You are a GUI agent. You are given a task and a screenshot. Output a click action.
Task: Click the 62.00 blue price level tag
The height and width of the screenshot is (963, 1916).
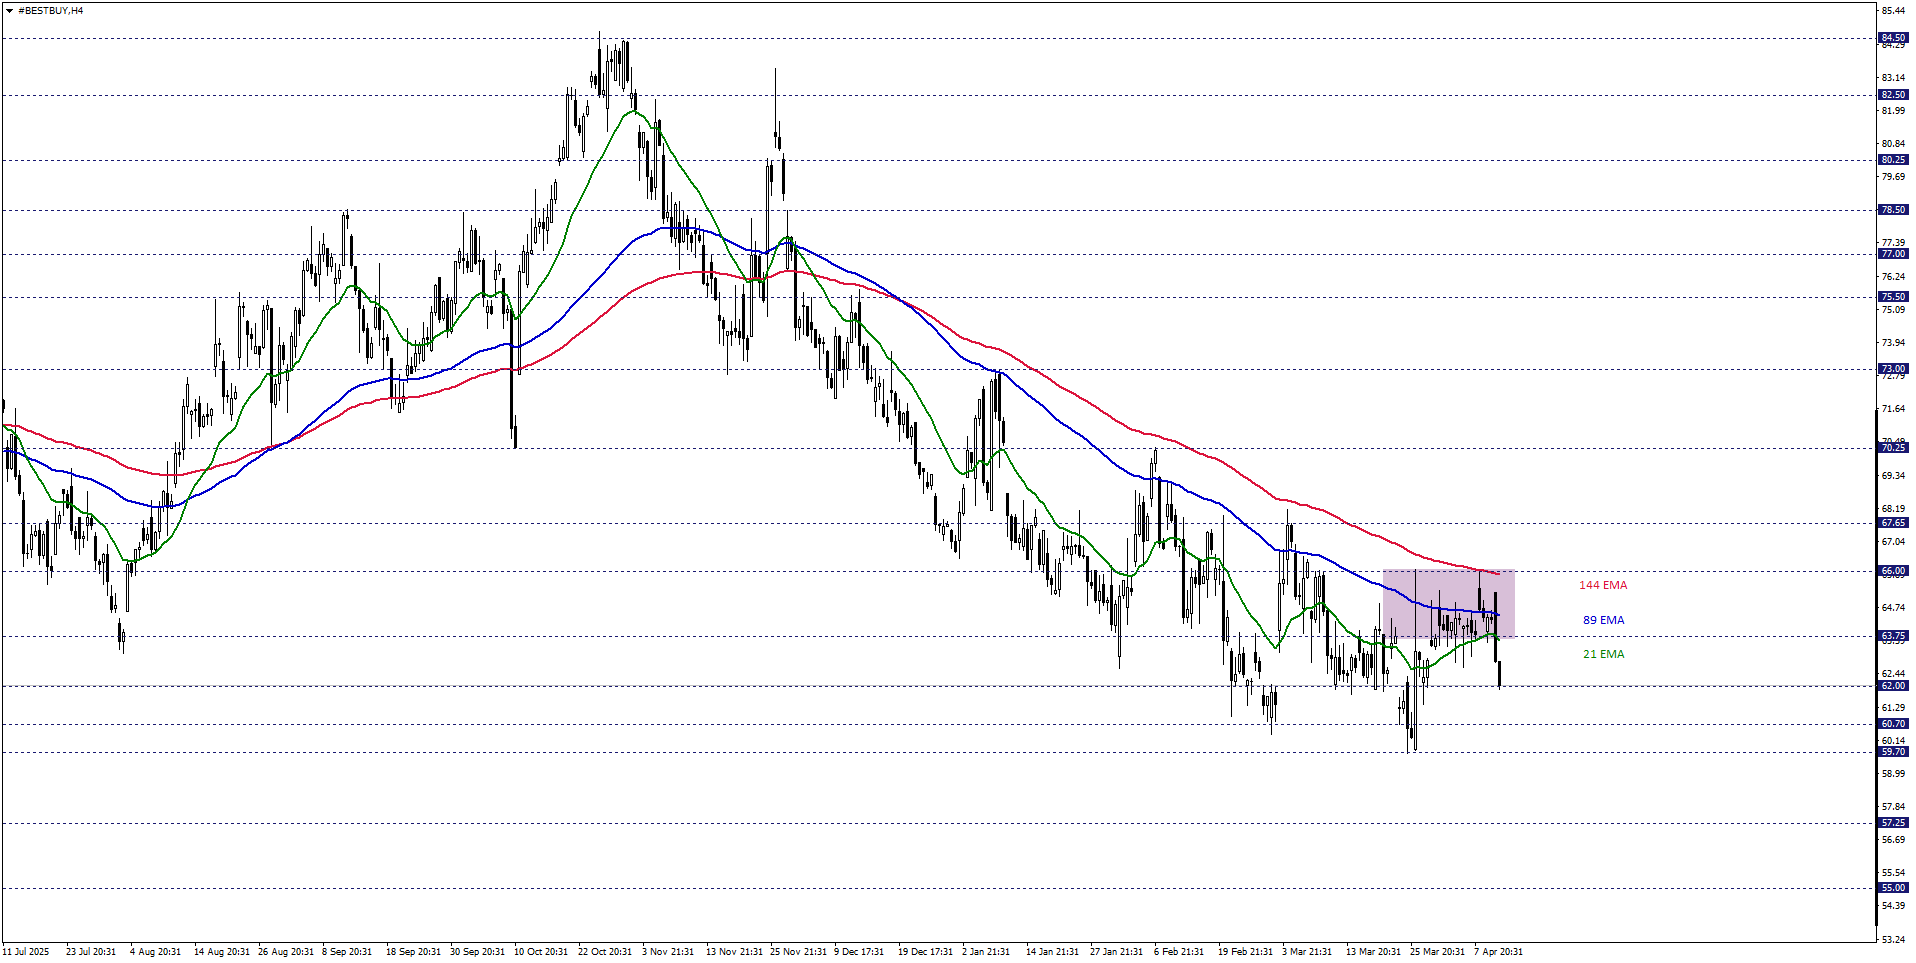tap(1892, 686)
